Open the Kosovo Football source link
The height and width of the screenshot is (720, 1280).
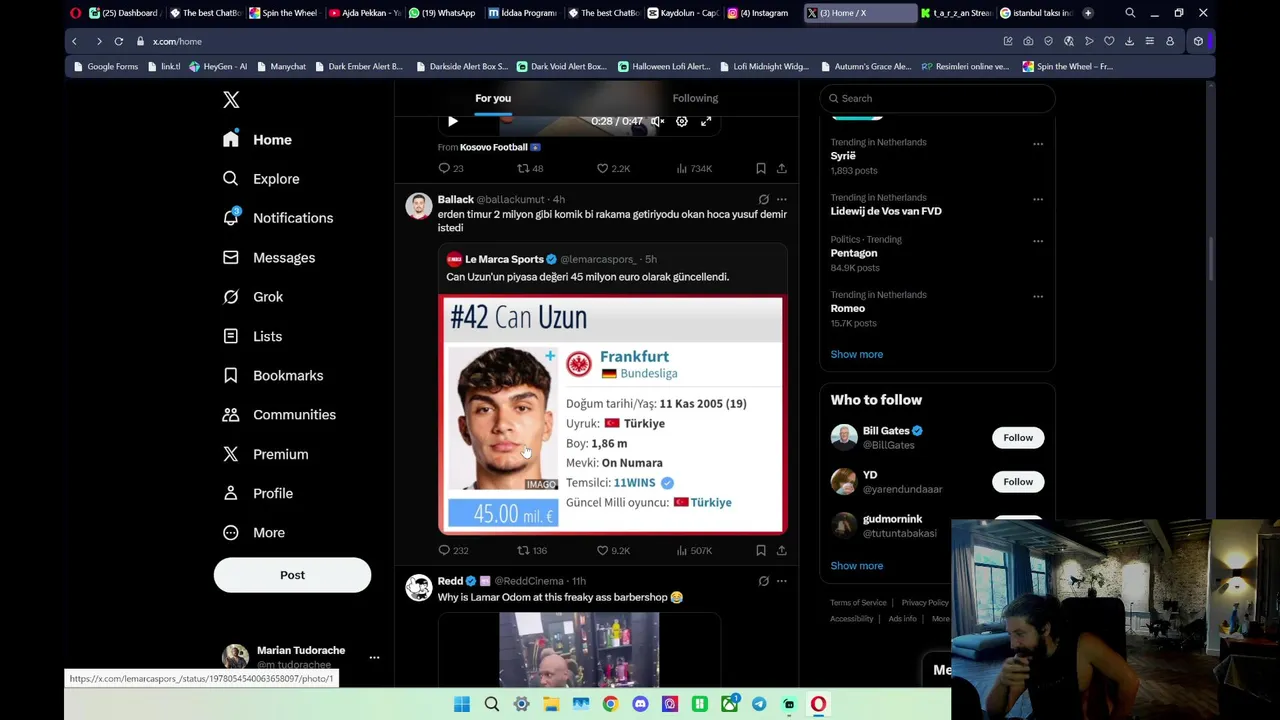pyautogui.click(x=500, y=147)
